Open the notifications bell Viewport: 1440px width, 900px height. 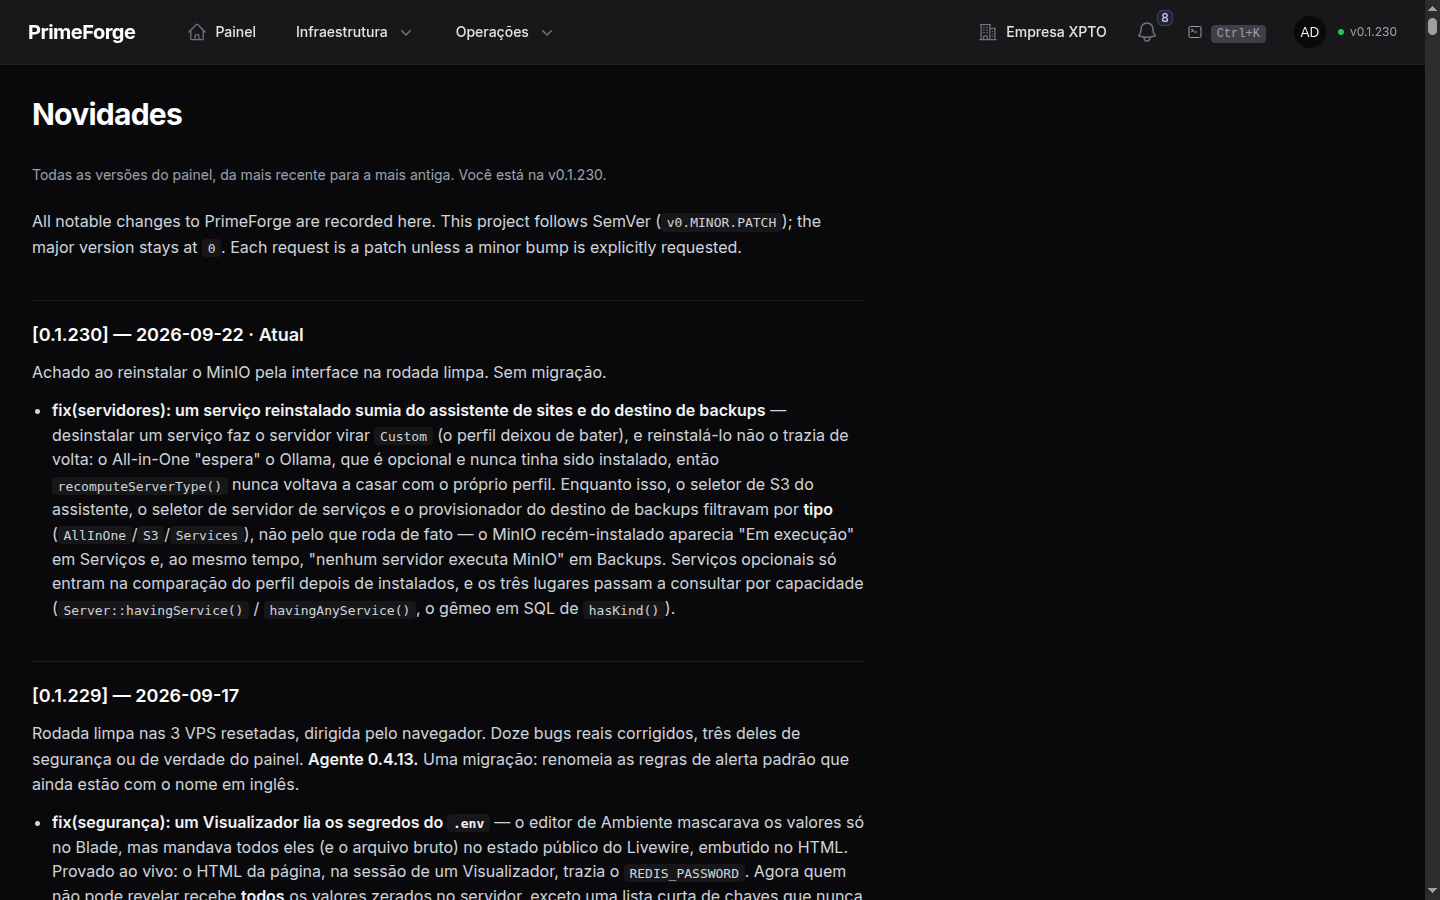pyautogui.click(x=1147, y=32)
